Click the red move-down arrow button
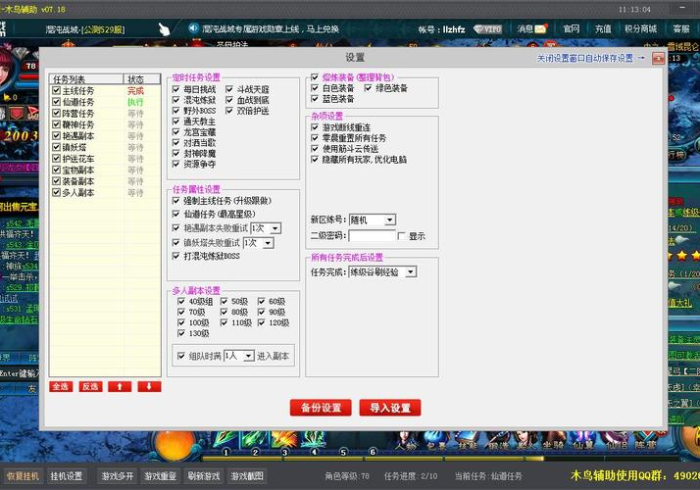 [149, 386]
